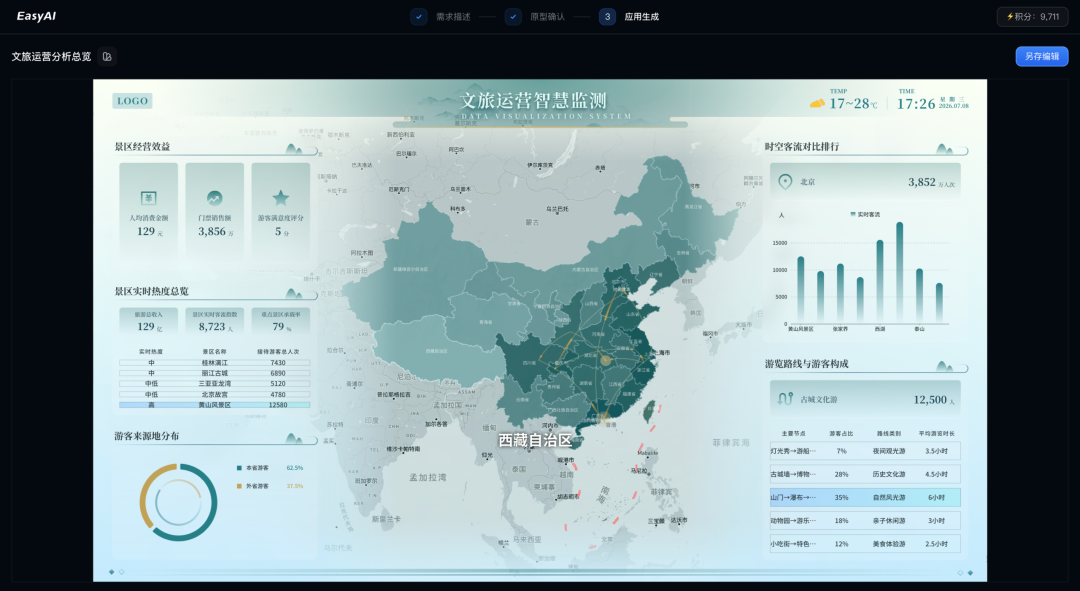
Task: Click the LOGO badge in the dashboard
Action: point(132,101)
